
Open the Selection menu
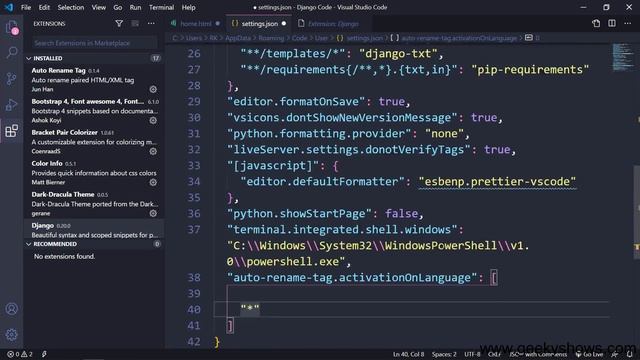coord(71,7)
